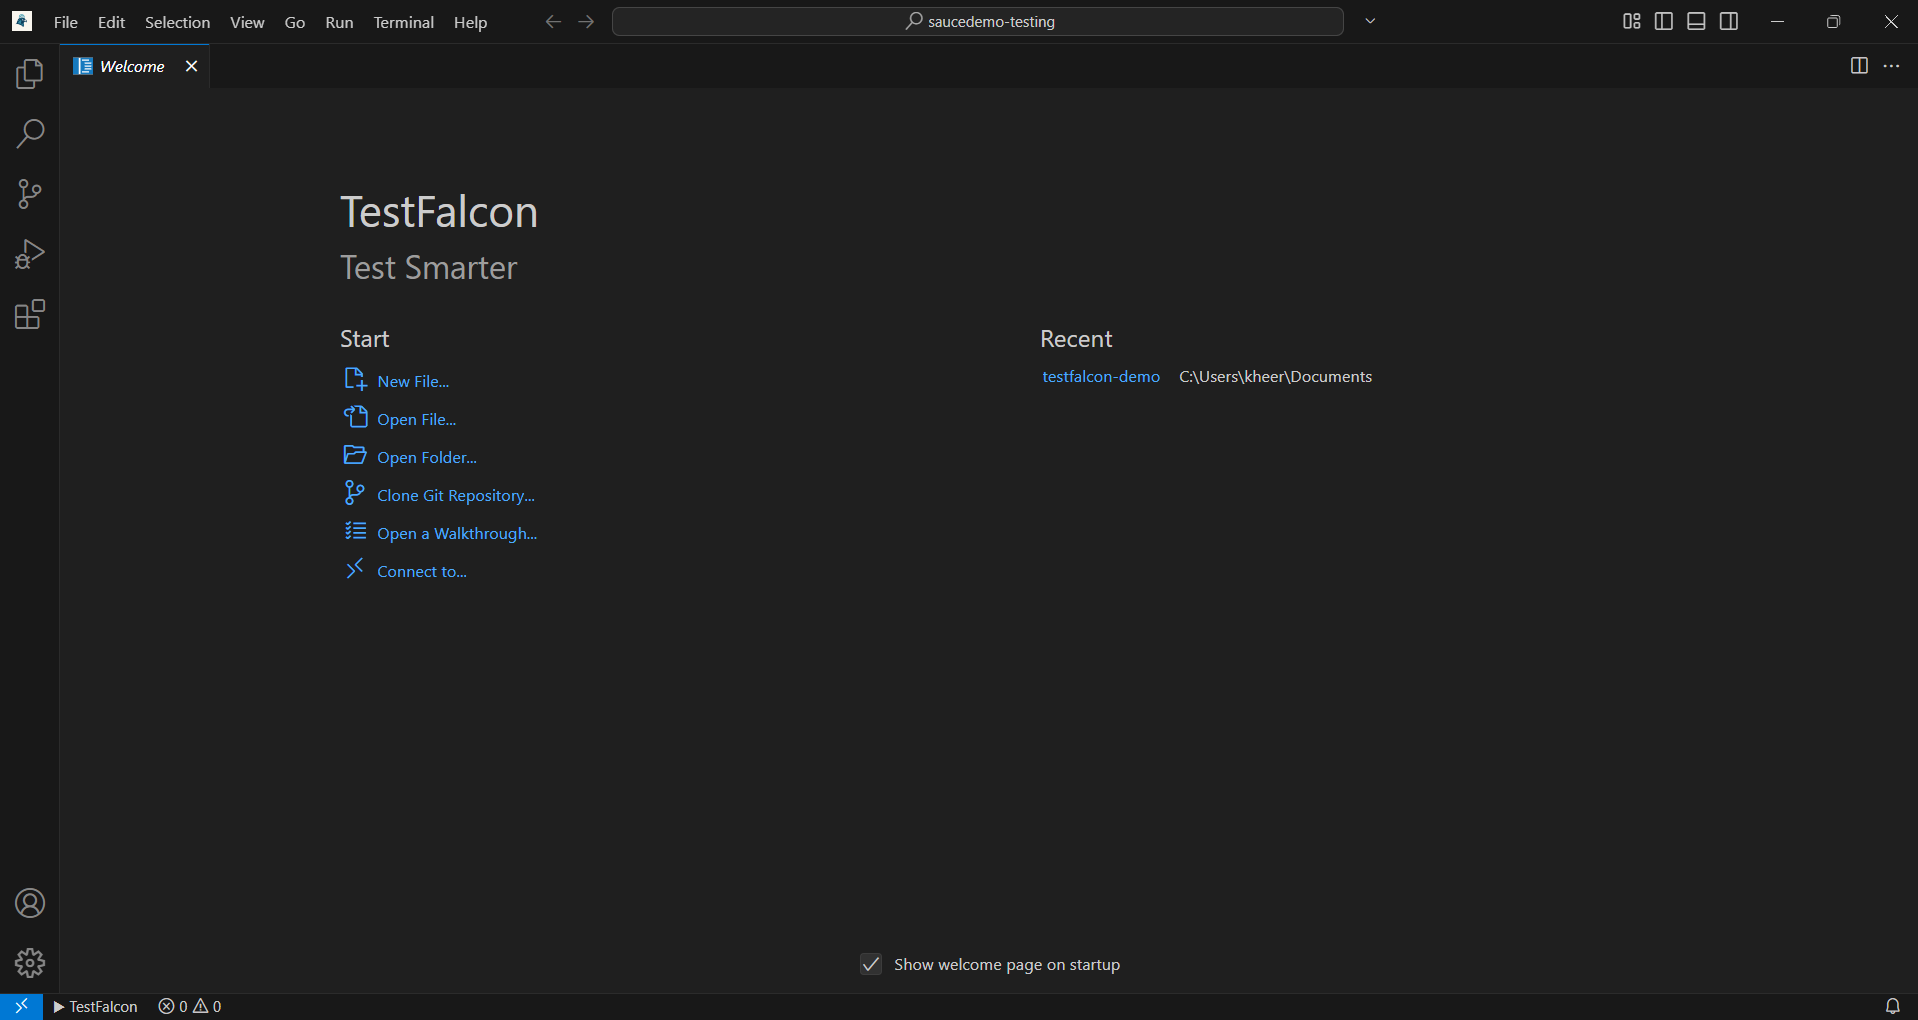Open notifications bell in status bar
The height and width of the screenshot is (1020, 1918).
[x=1892, y=1006]
